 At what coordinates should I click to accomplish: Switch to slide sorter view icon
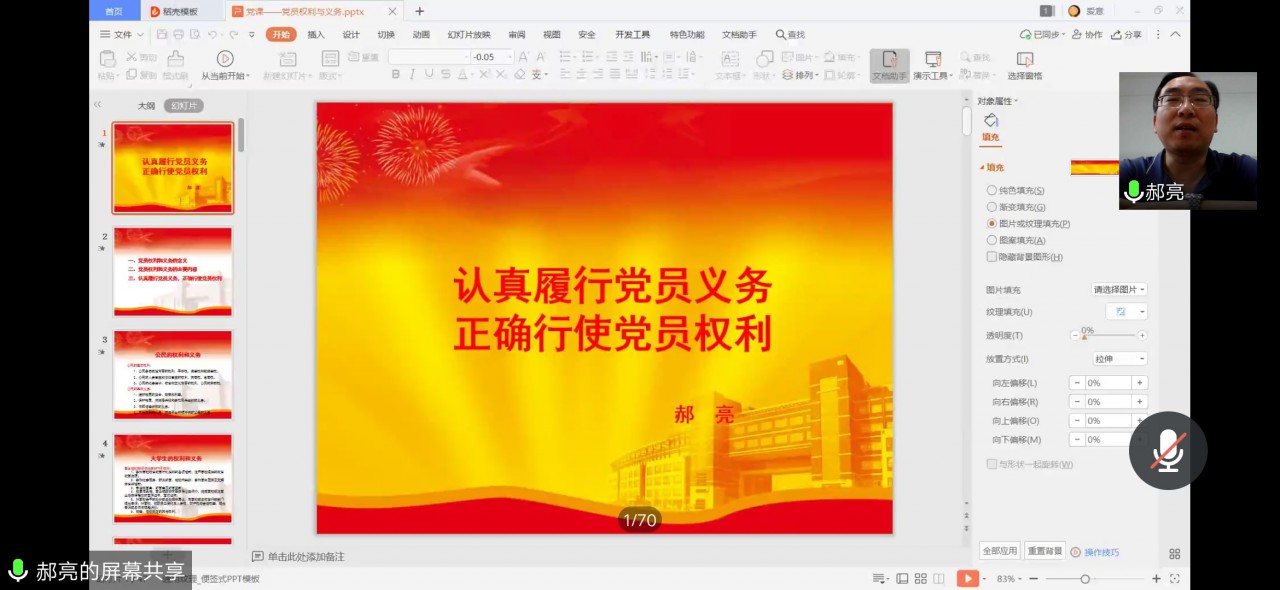pos(920,578)
